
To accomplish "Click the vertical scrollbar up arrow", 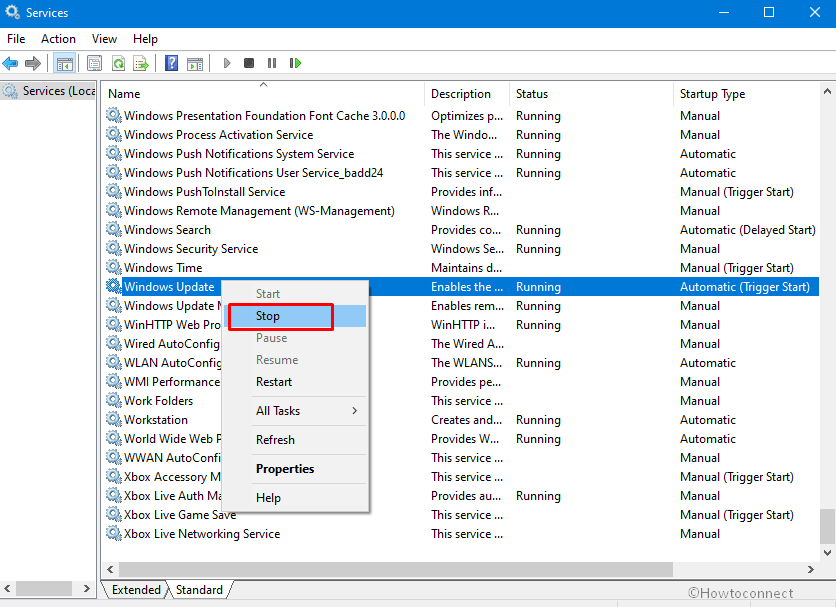I will pyautogui.click(x=827, y=91).
